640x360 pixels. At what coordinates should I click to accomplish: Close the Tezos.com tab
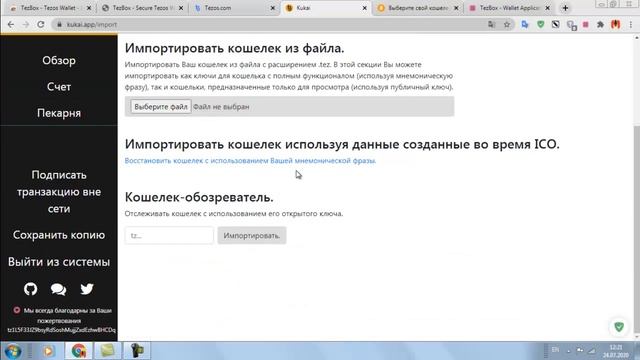[273, 8]
